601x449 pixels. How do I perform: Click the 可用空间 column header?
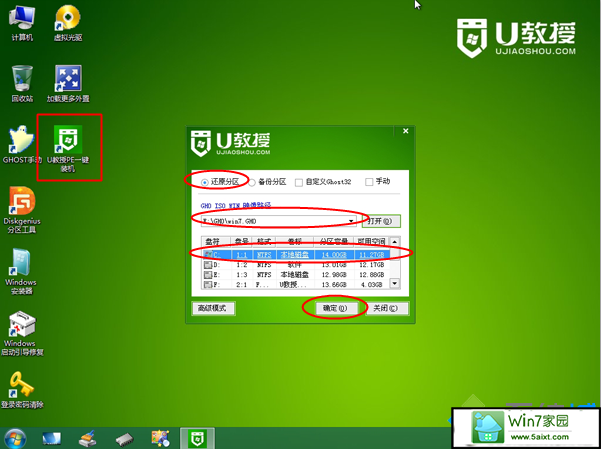371,242
